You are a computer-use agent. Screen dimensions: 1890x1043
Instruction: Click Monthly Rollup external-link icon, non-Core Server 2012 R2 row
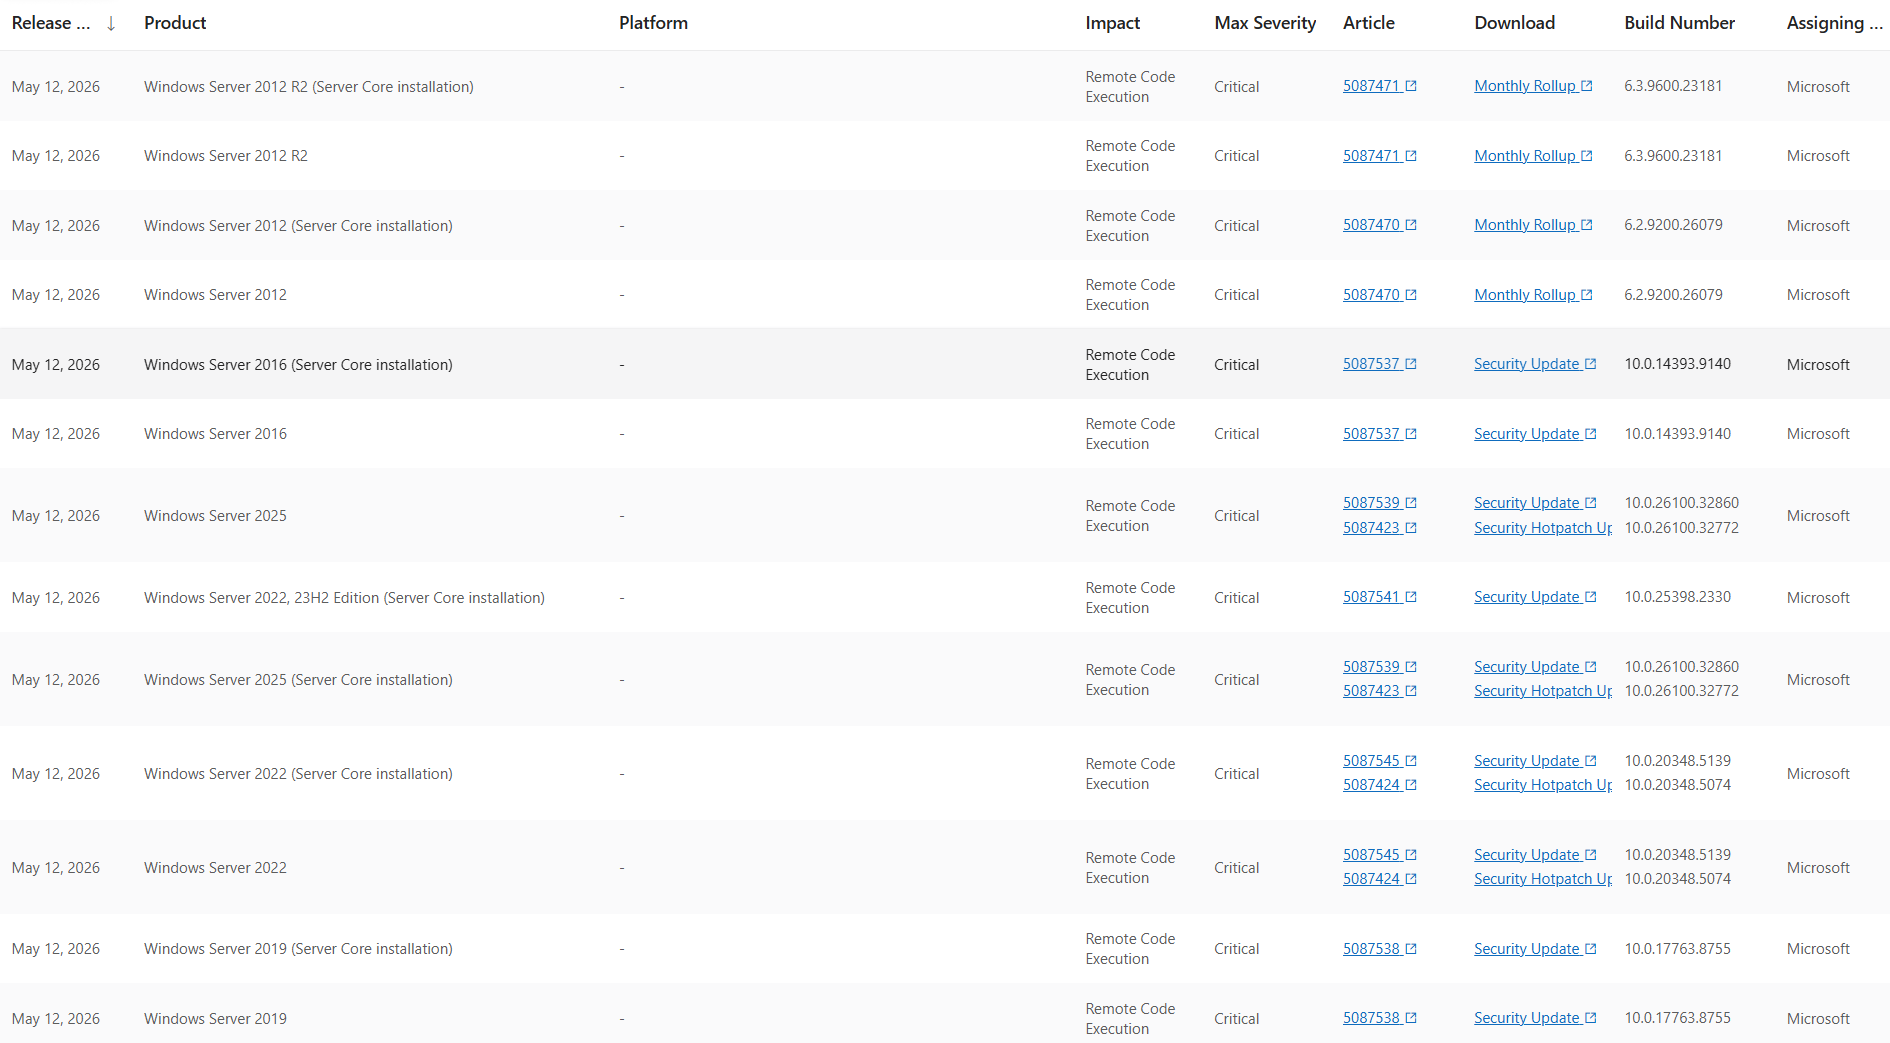[x=1587, y=156]
